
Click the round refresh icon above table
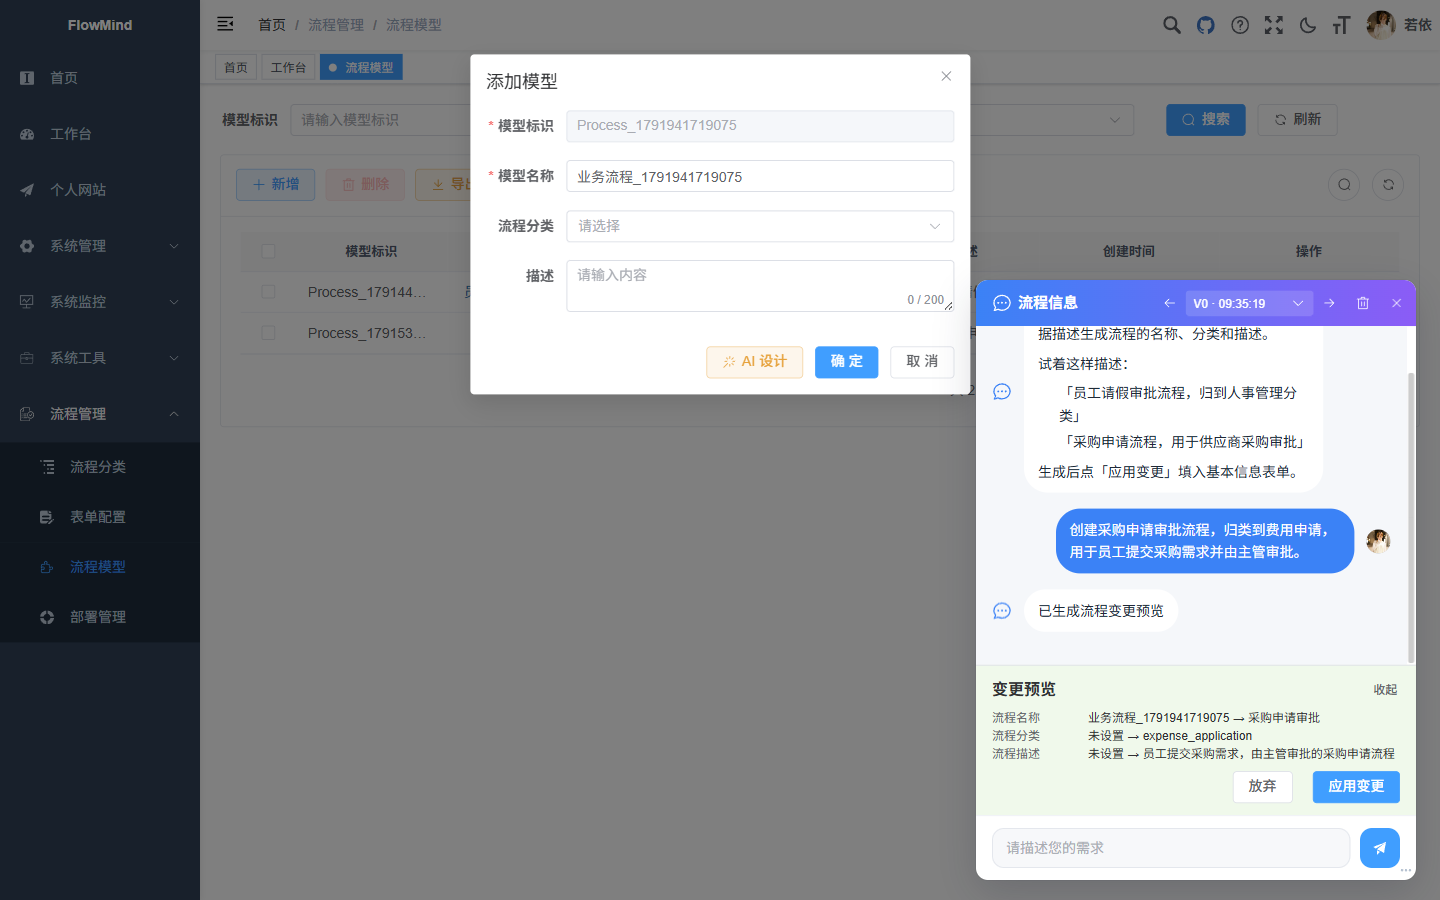point(1388,184)
